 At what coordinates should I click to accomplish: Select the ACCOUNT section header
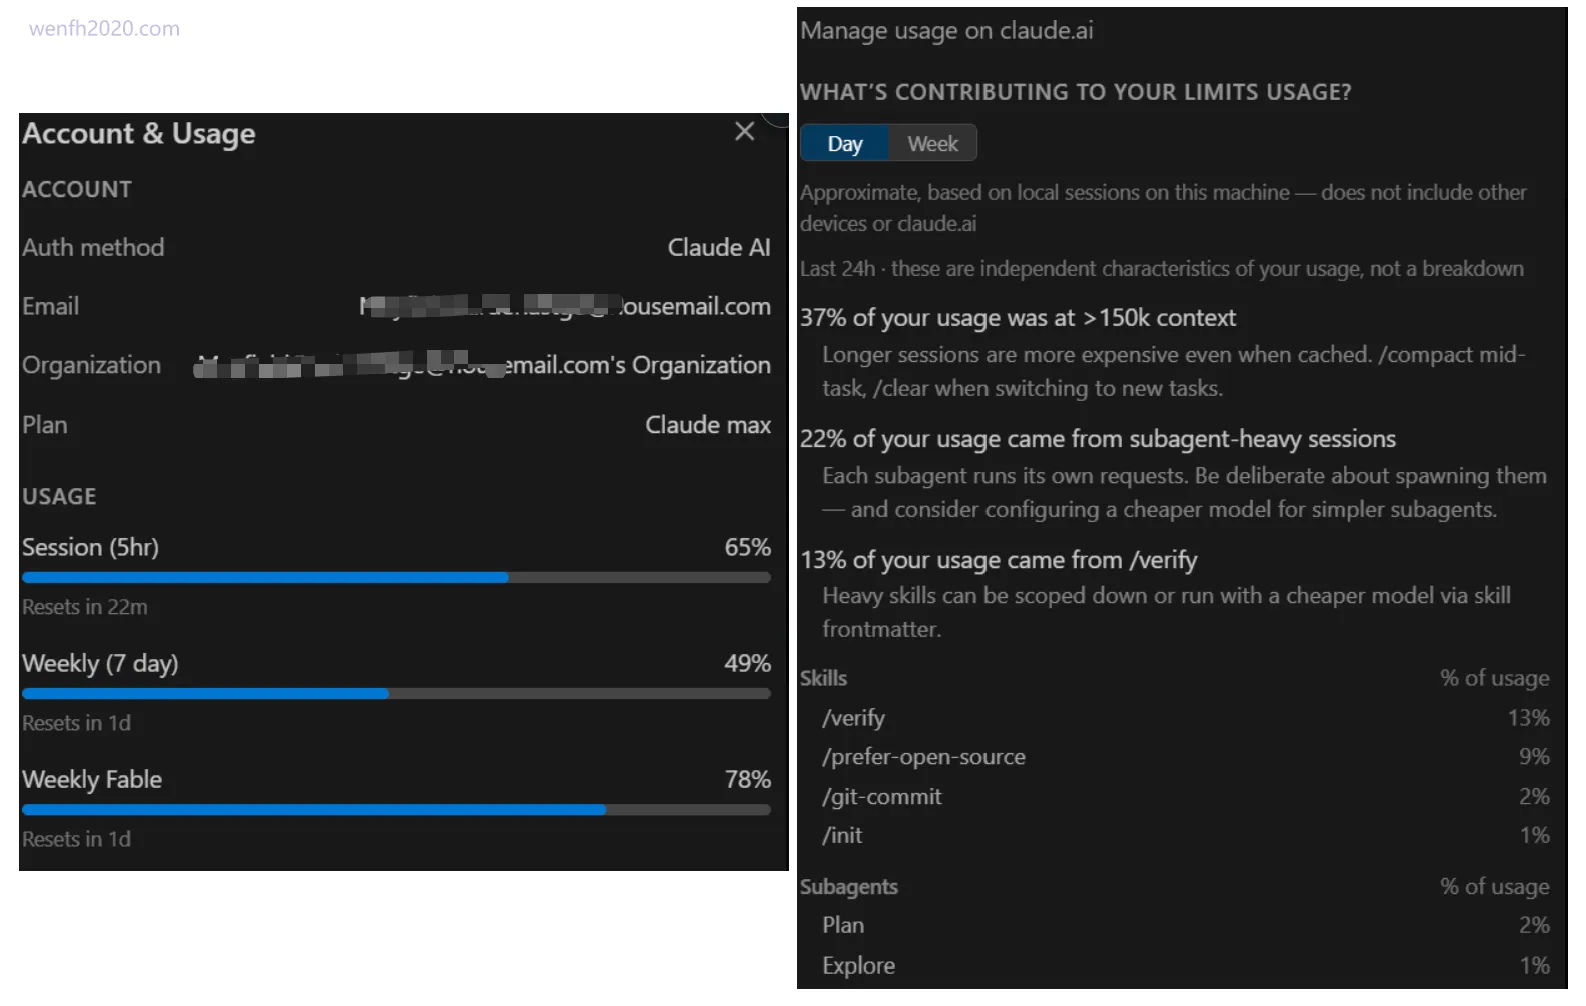pyautogui.click(x=77, y=190)
